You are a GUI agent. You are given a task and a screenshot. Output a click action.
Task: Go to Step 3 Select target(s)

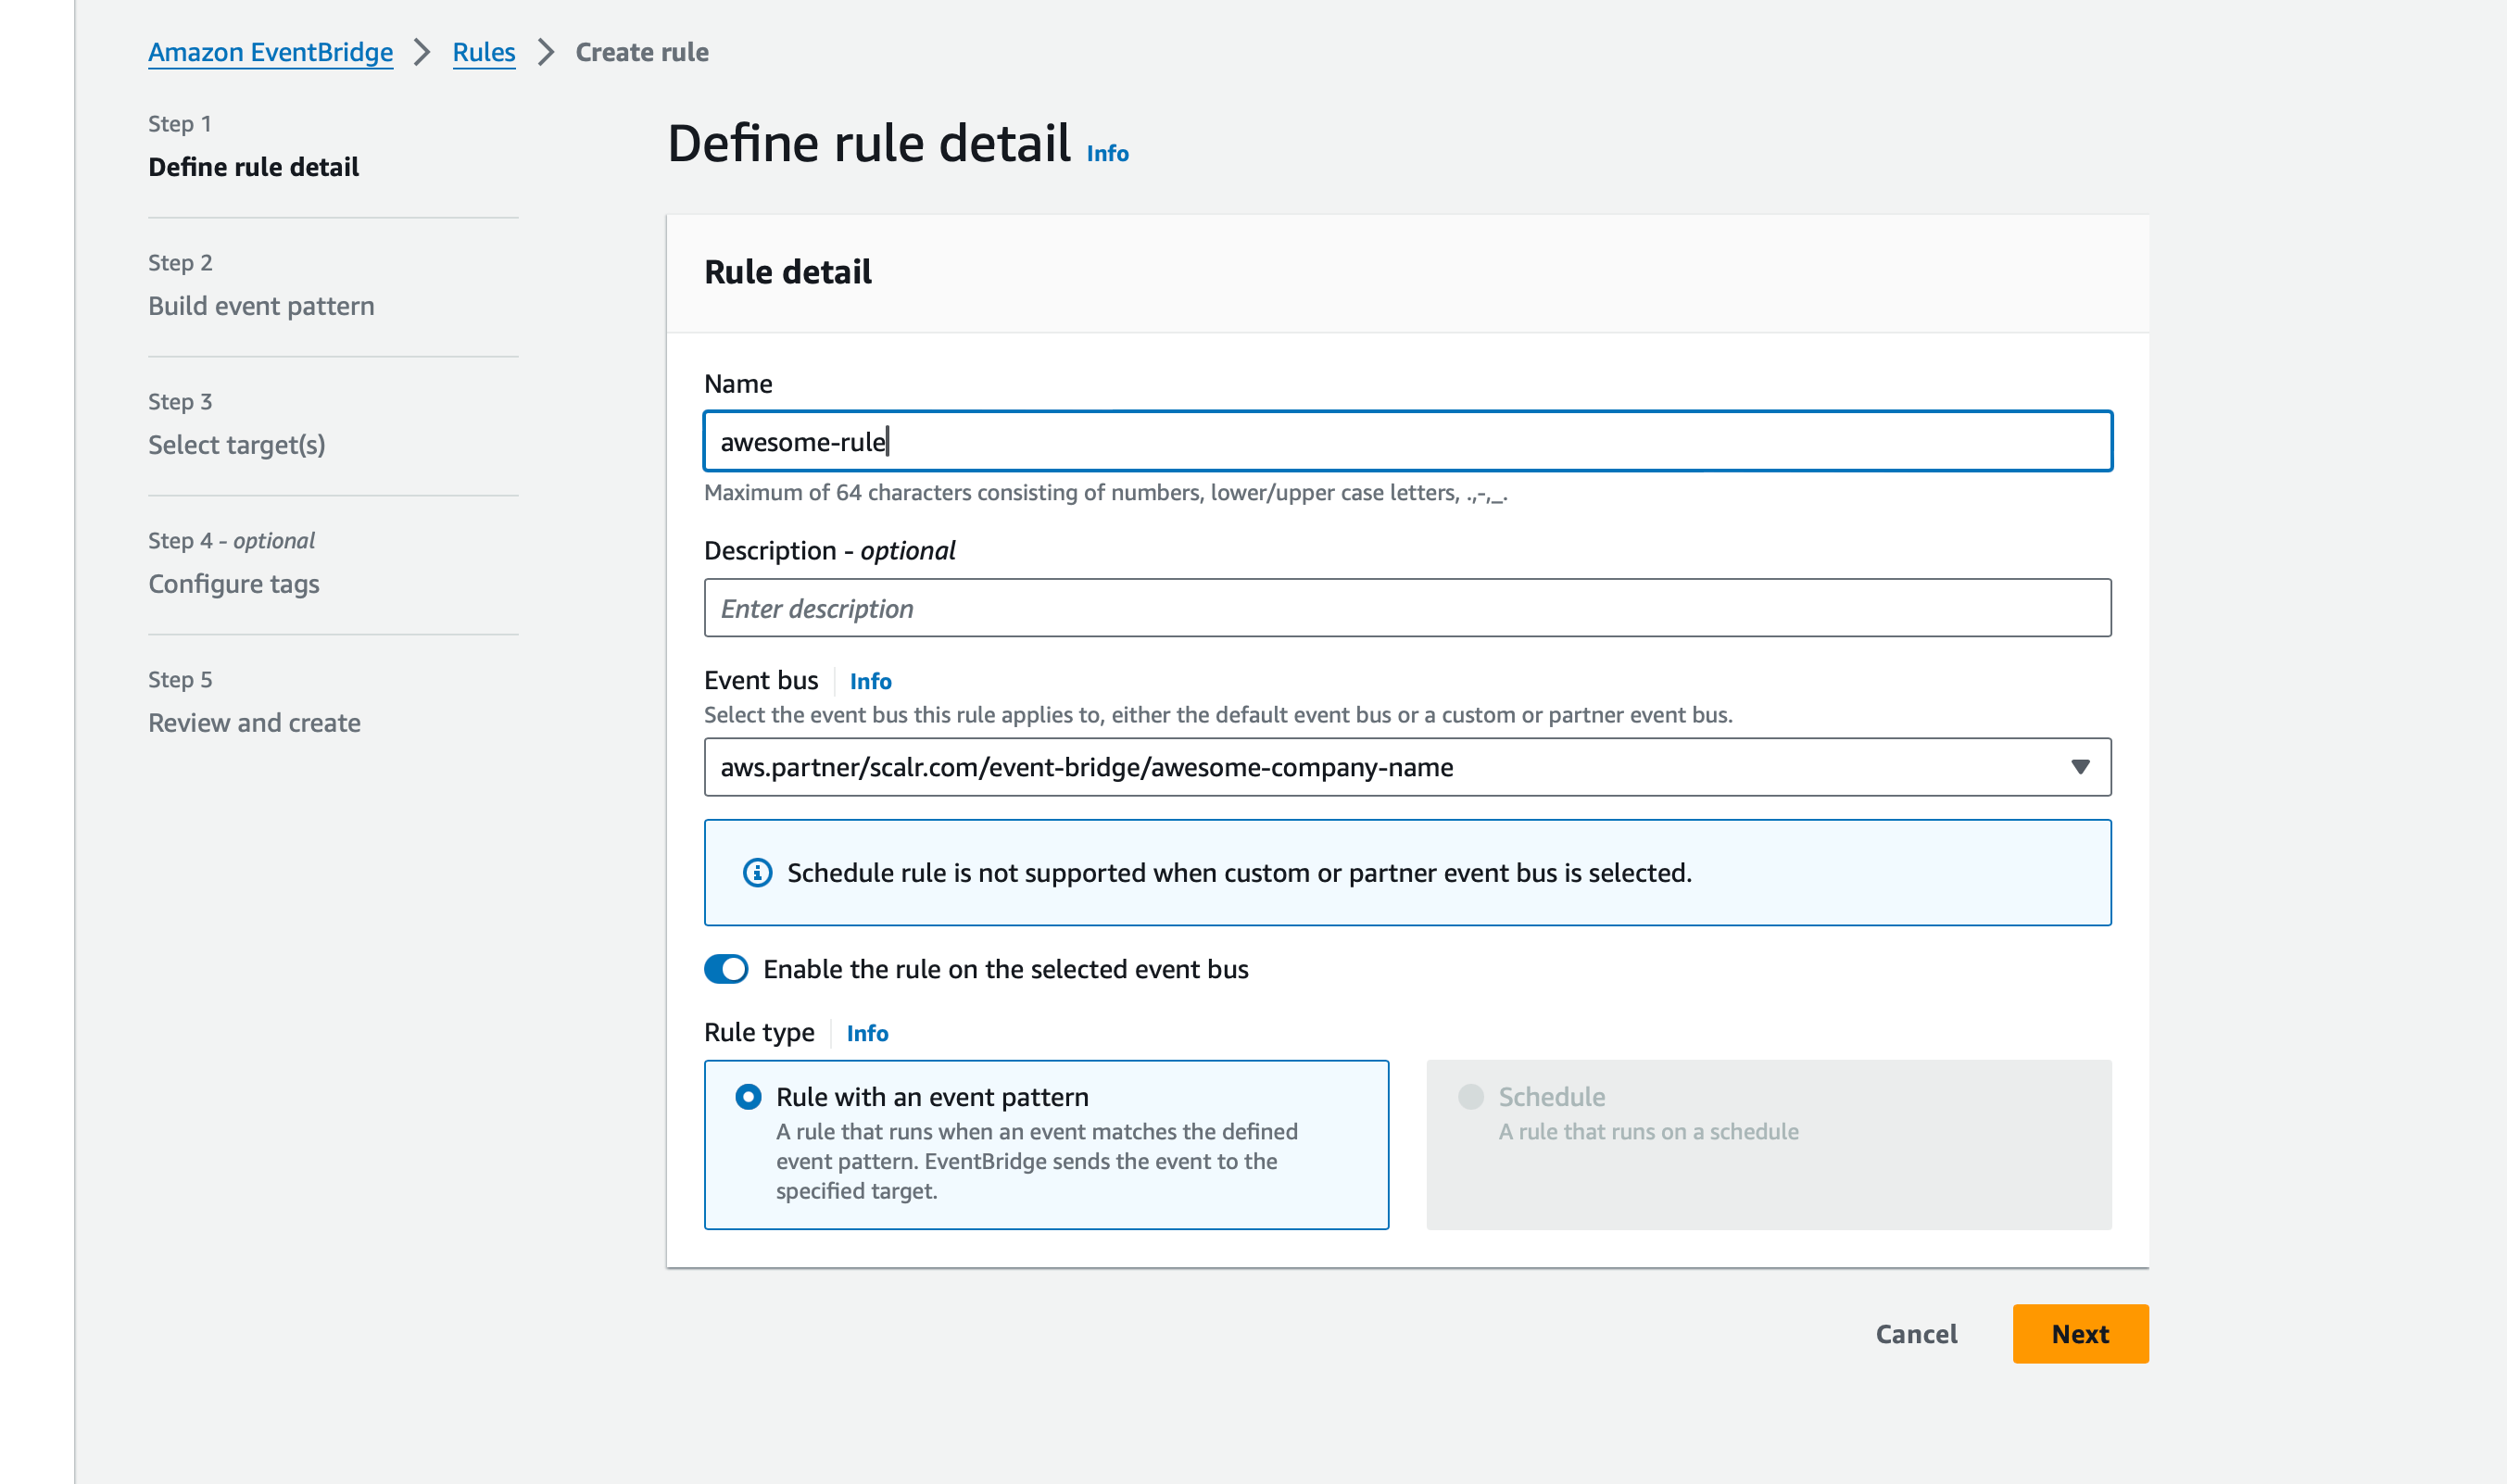(237, 445)
